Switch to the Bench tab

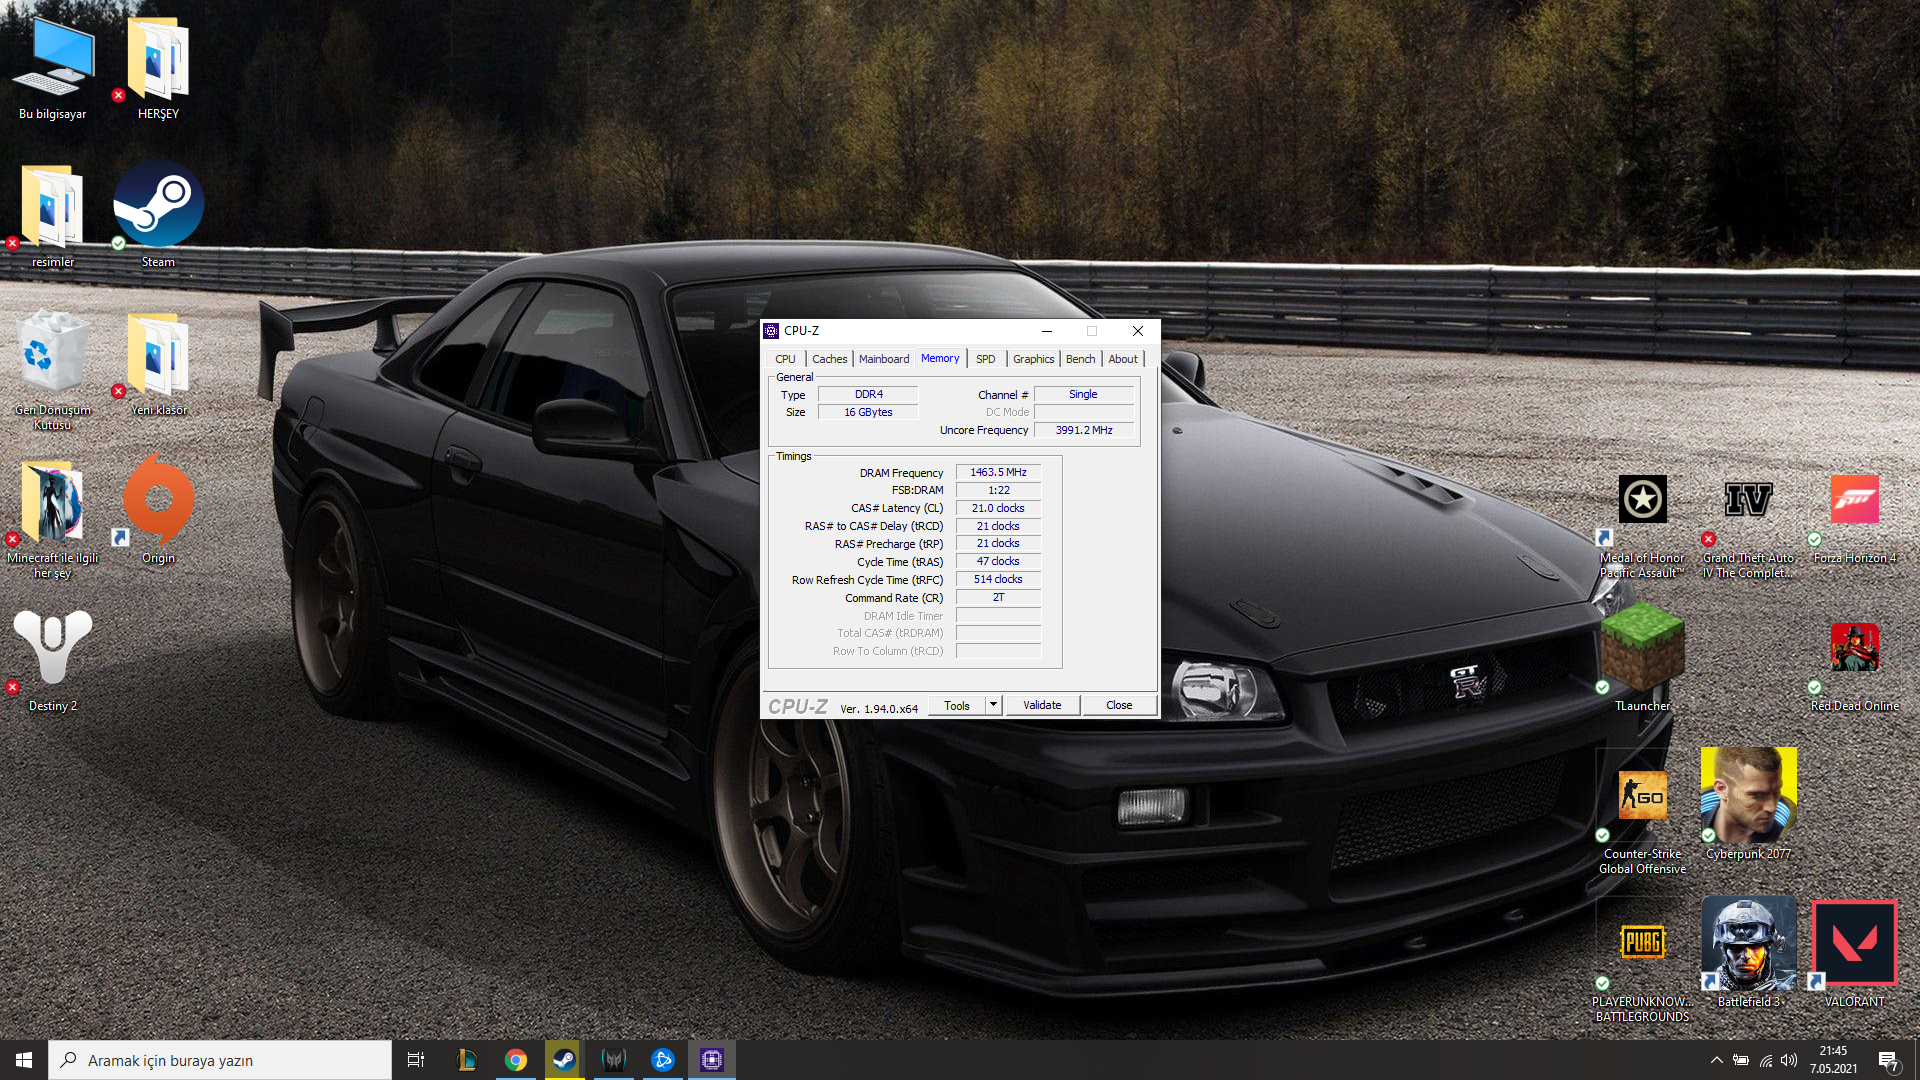[1080, 359]
